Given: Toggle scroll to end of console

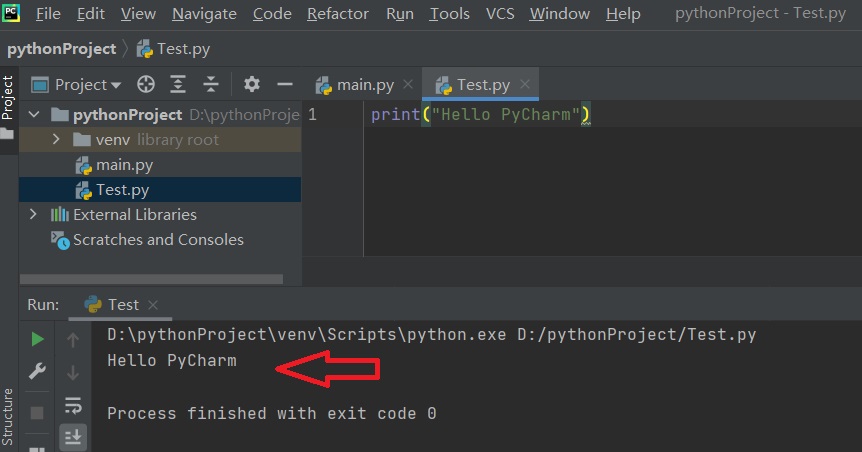Looking at the screenshot, I should (73, 437).
